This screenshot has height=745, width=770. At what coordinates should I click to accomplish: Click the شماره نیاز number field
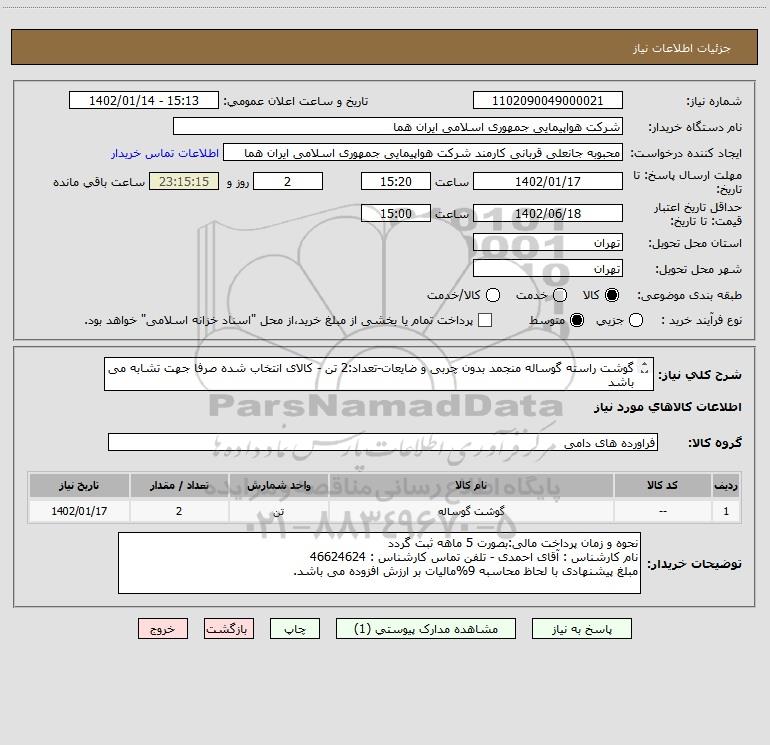click(548, 101)
